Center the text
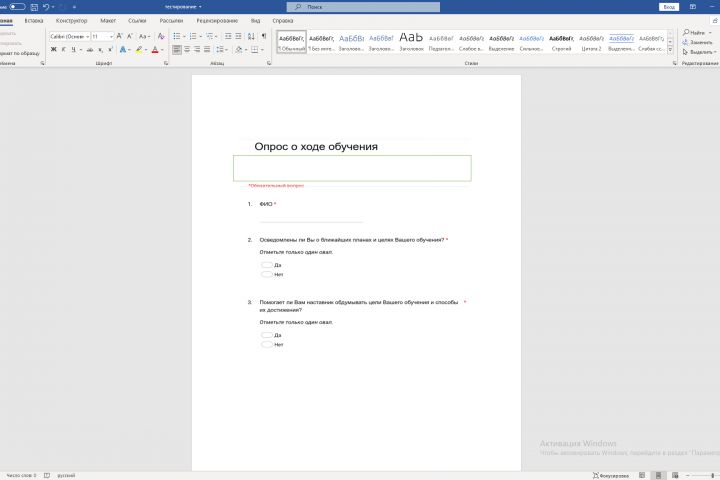 187,49
